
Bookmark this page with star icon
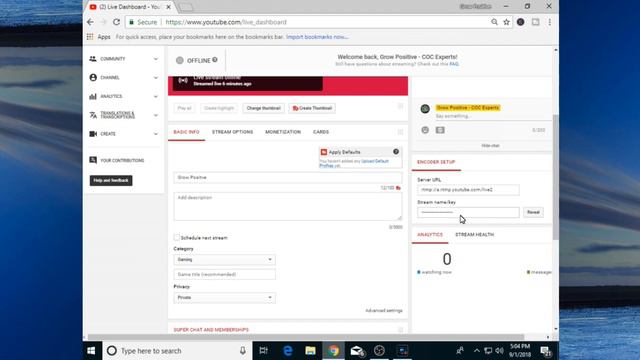pyautogui.click(x=507, y=22)
